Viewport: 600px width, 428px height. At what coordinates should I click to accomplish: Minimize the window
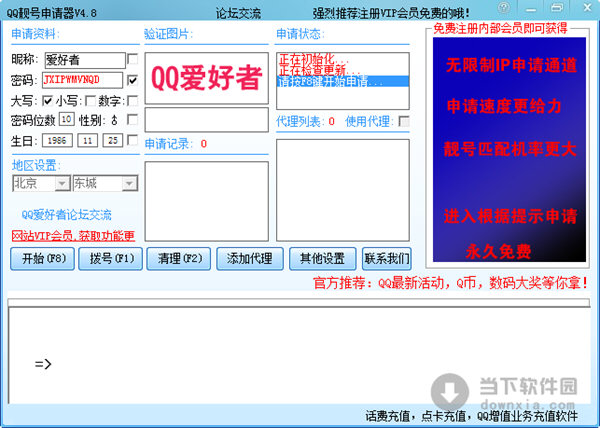tap(530, 8)
